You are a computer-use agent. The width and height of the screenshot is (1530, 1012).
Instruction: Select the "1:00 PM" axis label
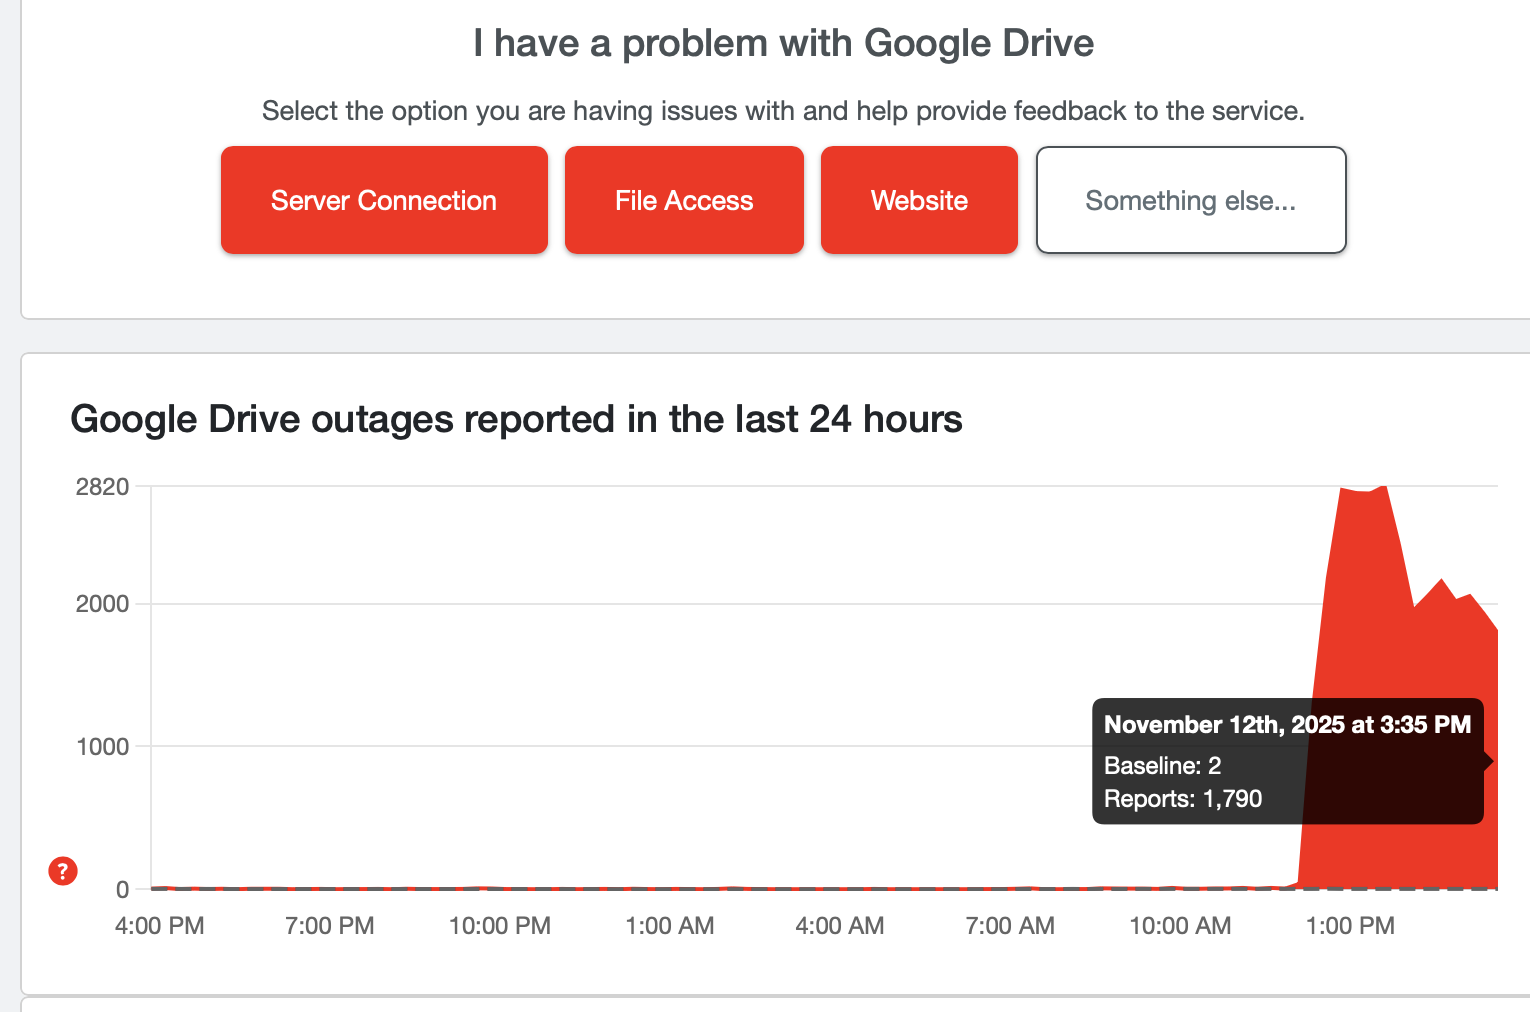tap(1351, 925)
